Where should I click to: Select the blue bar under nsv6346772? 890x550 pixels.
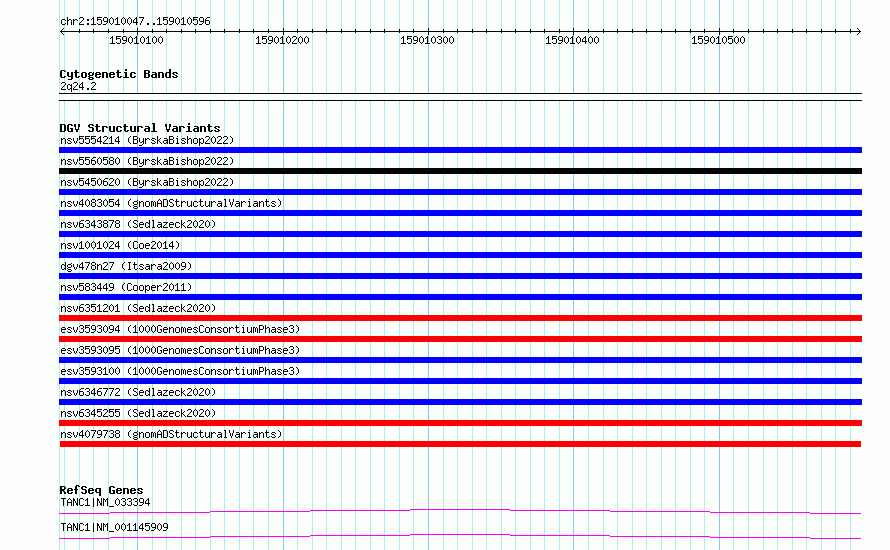tap(460, 402)
